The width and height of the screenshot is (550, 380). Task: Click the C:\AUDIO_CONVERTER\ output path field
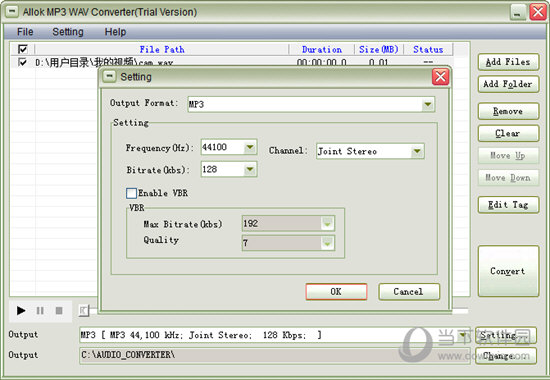click(x=275, y=355)
